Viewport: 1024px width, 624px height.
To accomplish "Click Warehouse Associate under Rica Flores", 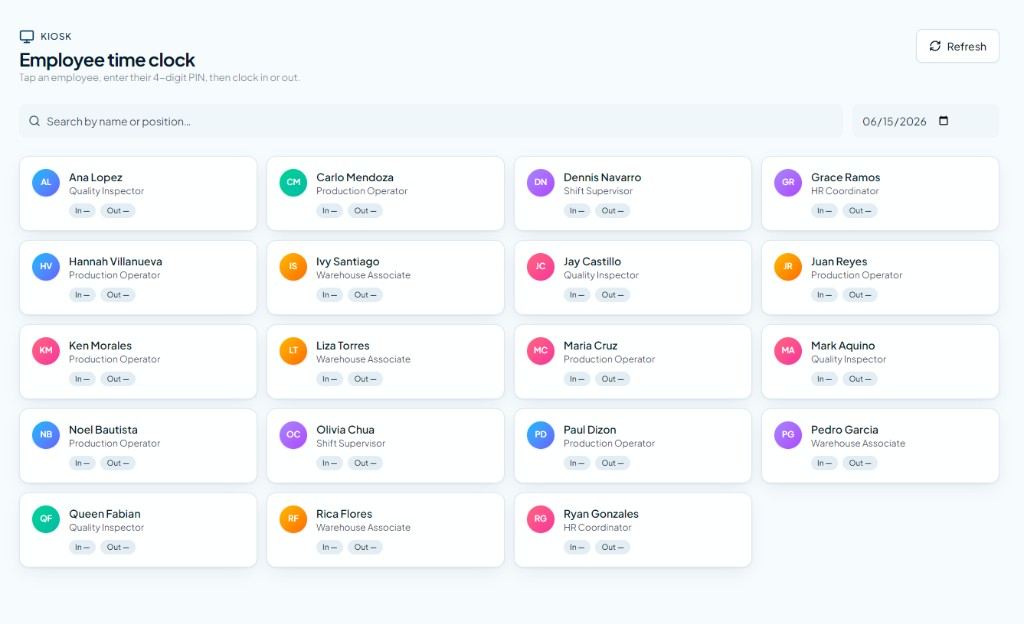I will (363, 528).
